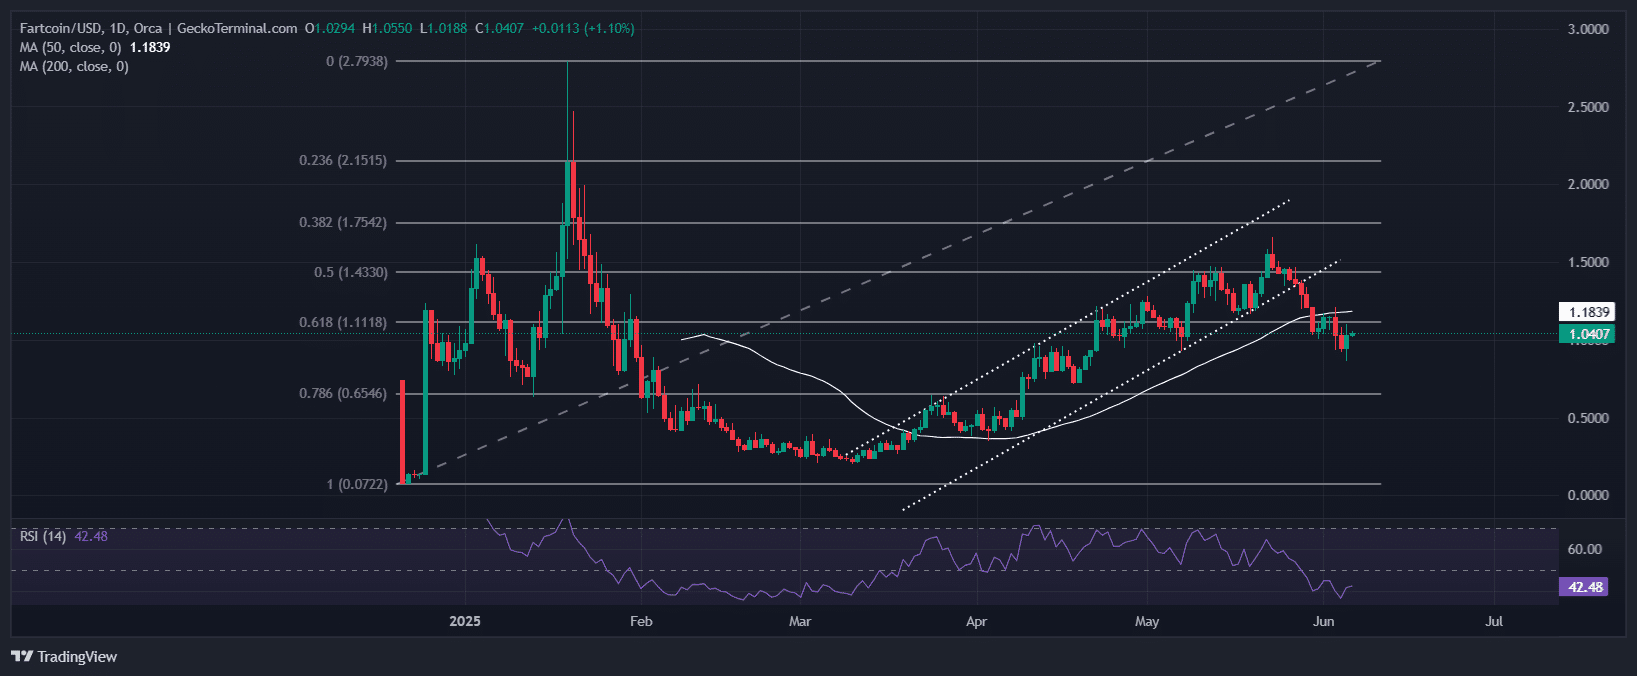Click the RSI 60.00 axis label
Image resolution: width=1637 pixels, height=676 pixels.
pos(1585,549)
